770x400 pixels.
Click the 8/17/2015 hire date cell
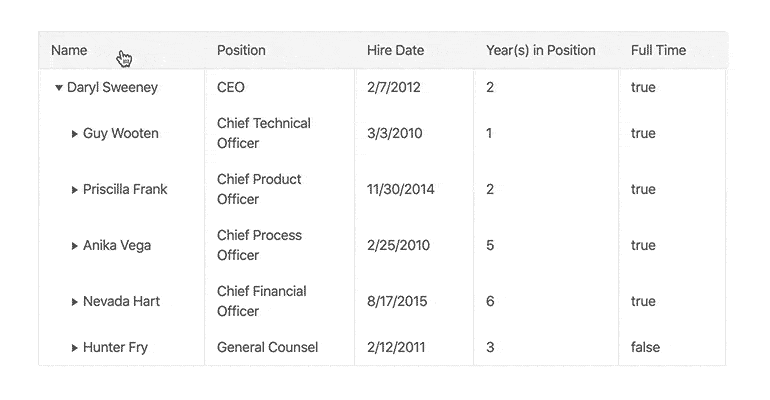(x=413, y=301)
